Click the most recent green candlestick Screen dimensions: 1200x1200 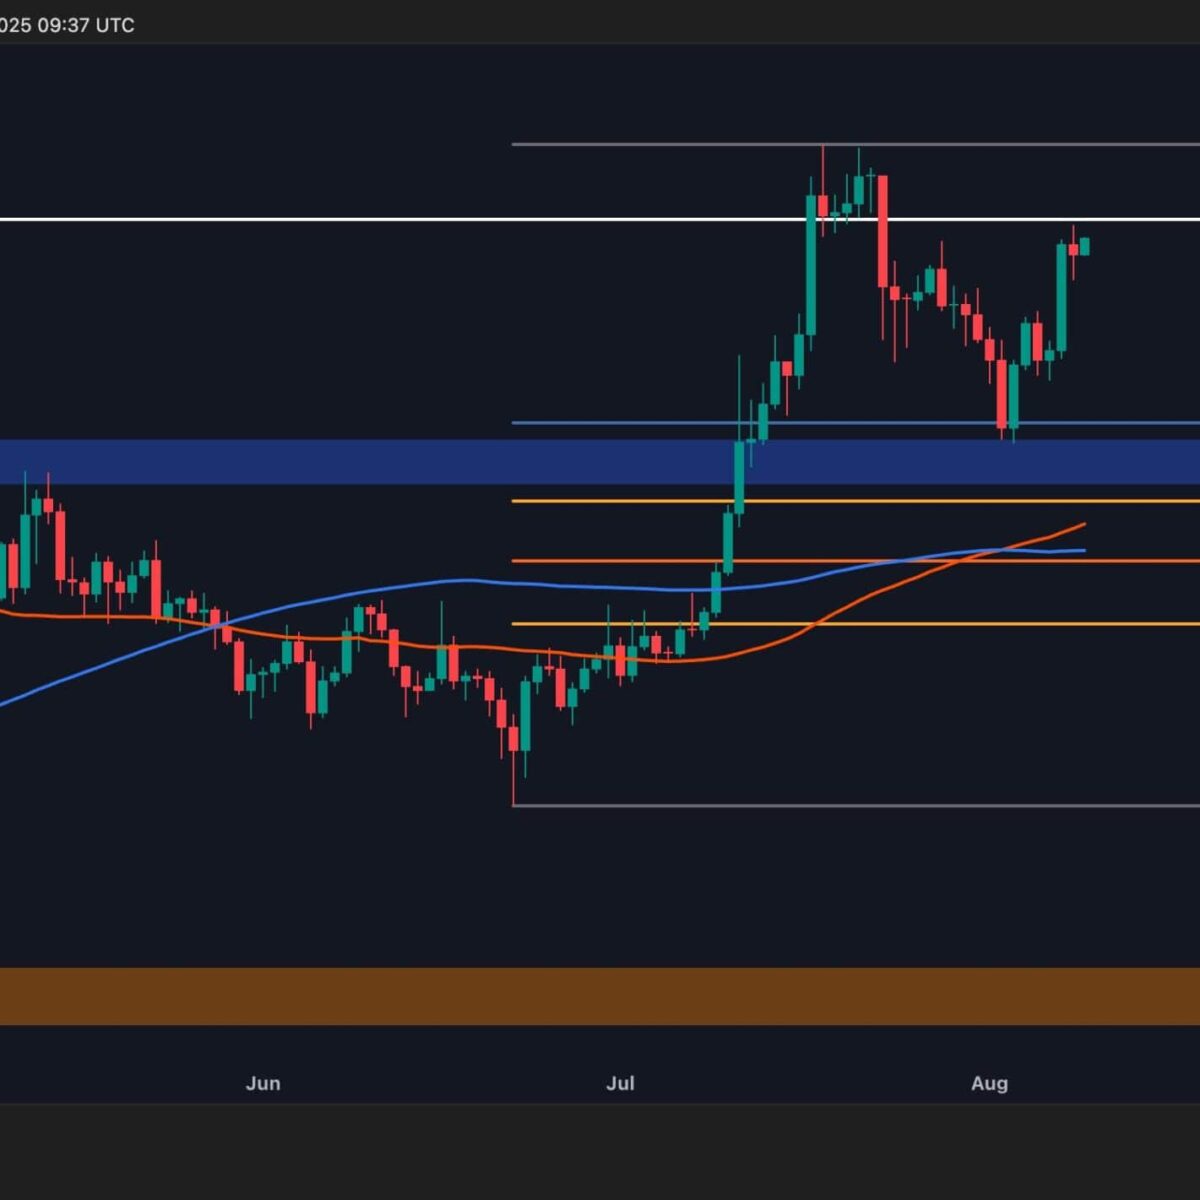pos(1085,246)
